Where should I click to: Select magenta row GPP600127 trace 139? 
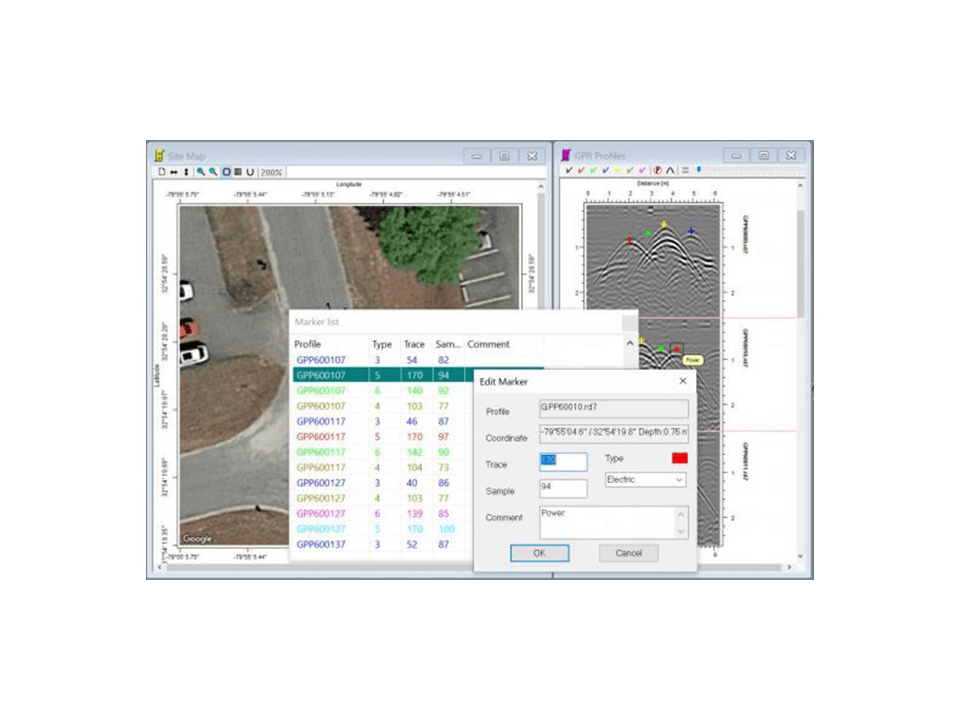pos(383,513)
